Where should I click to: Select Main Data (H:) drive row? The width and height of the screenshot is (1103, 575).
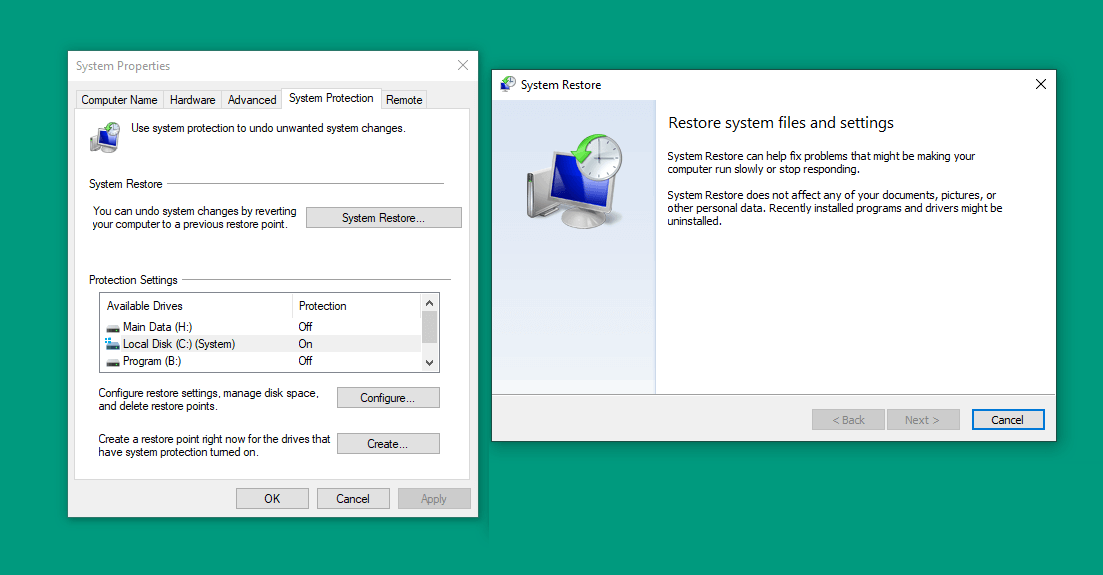click(261, 327)
